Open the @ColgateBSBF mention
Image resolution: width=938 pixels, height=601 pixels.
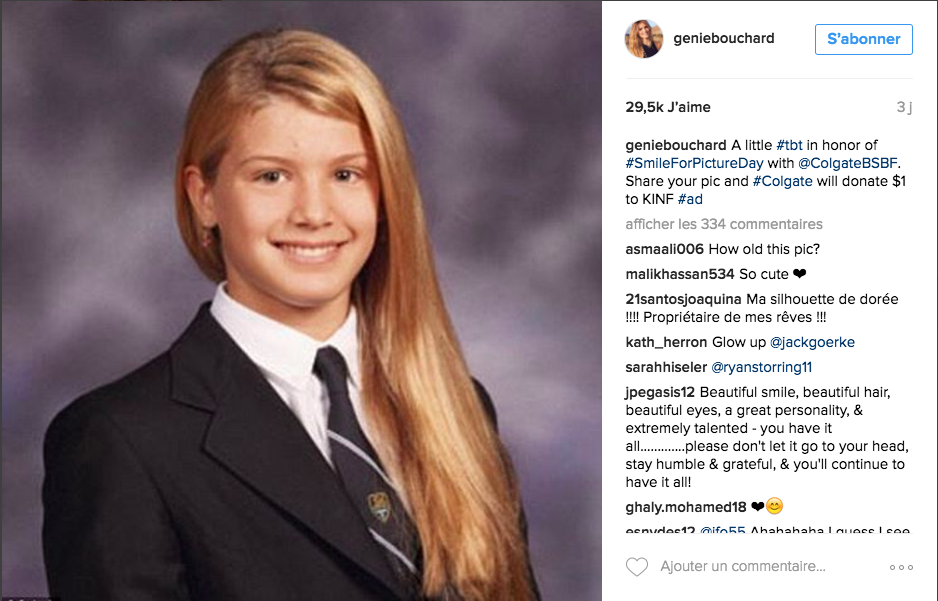(848, 163)
